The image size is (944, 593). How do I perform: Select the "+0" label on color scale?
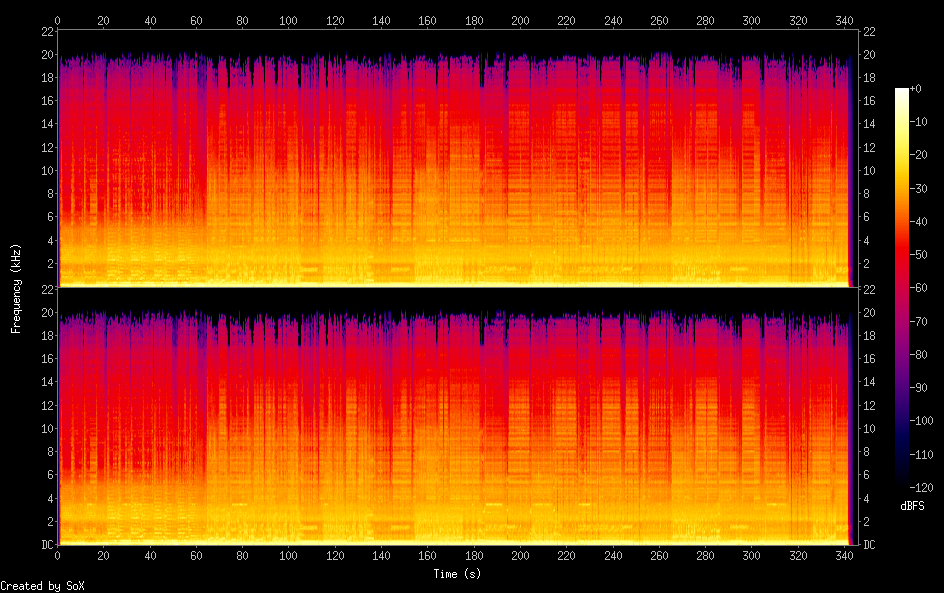pyautogui.click(x=929, y=89)
